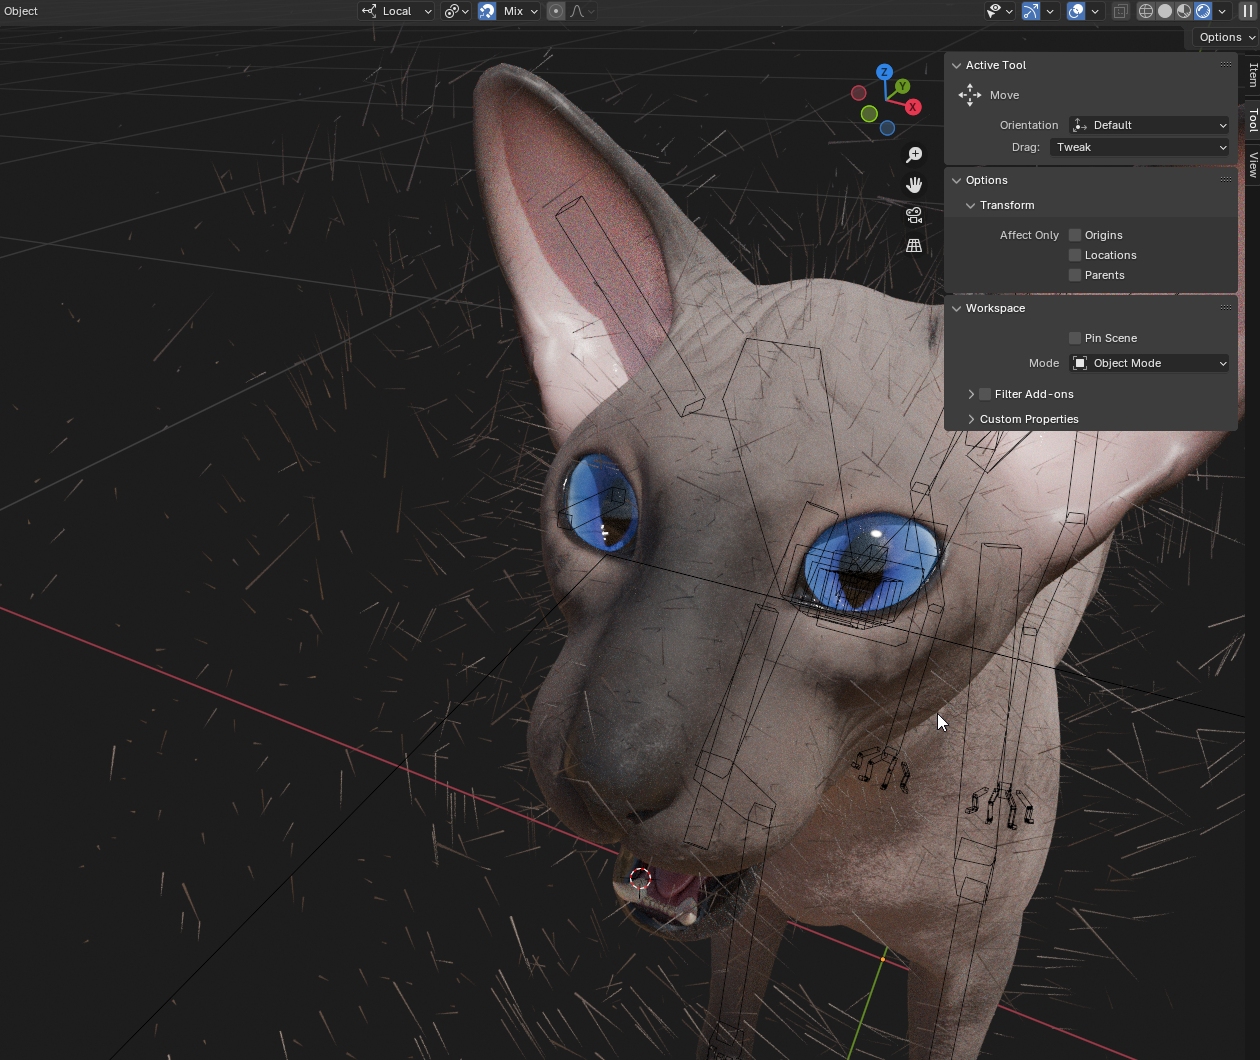The height and width of the screenshot is (1060, 1260).
Task: Enable the Pin Scene checkbox
Action: (x=1075, y=338)
